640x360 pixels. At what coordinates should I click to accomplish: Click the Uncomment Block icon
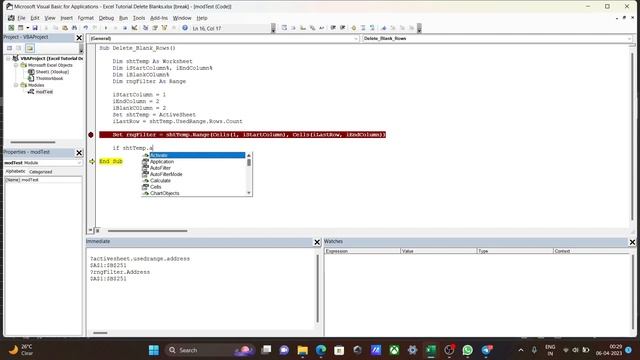[x=372, y=28]
